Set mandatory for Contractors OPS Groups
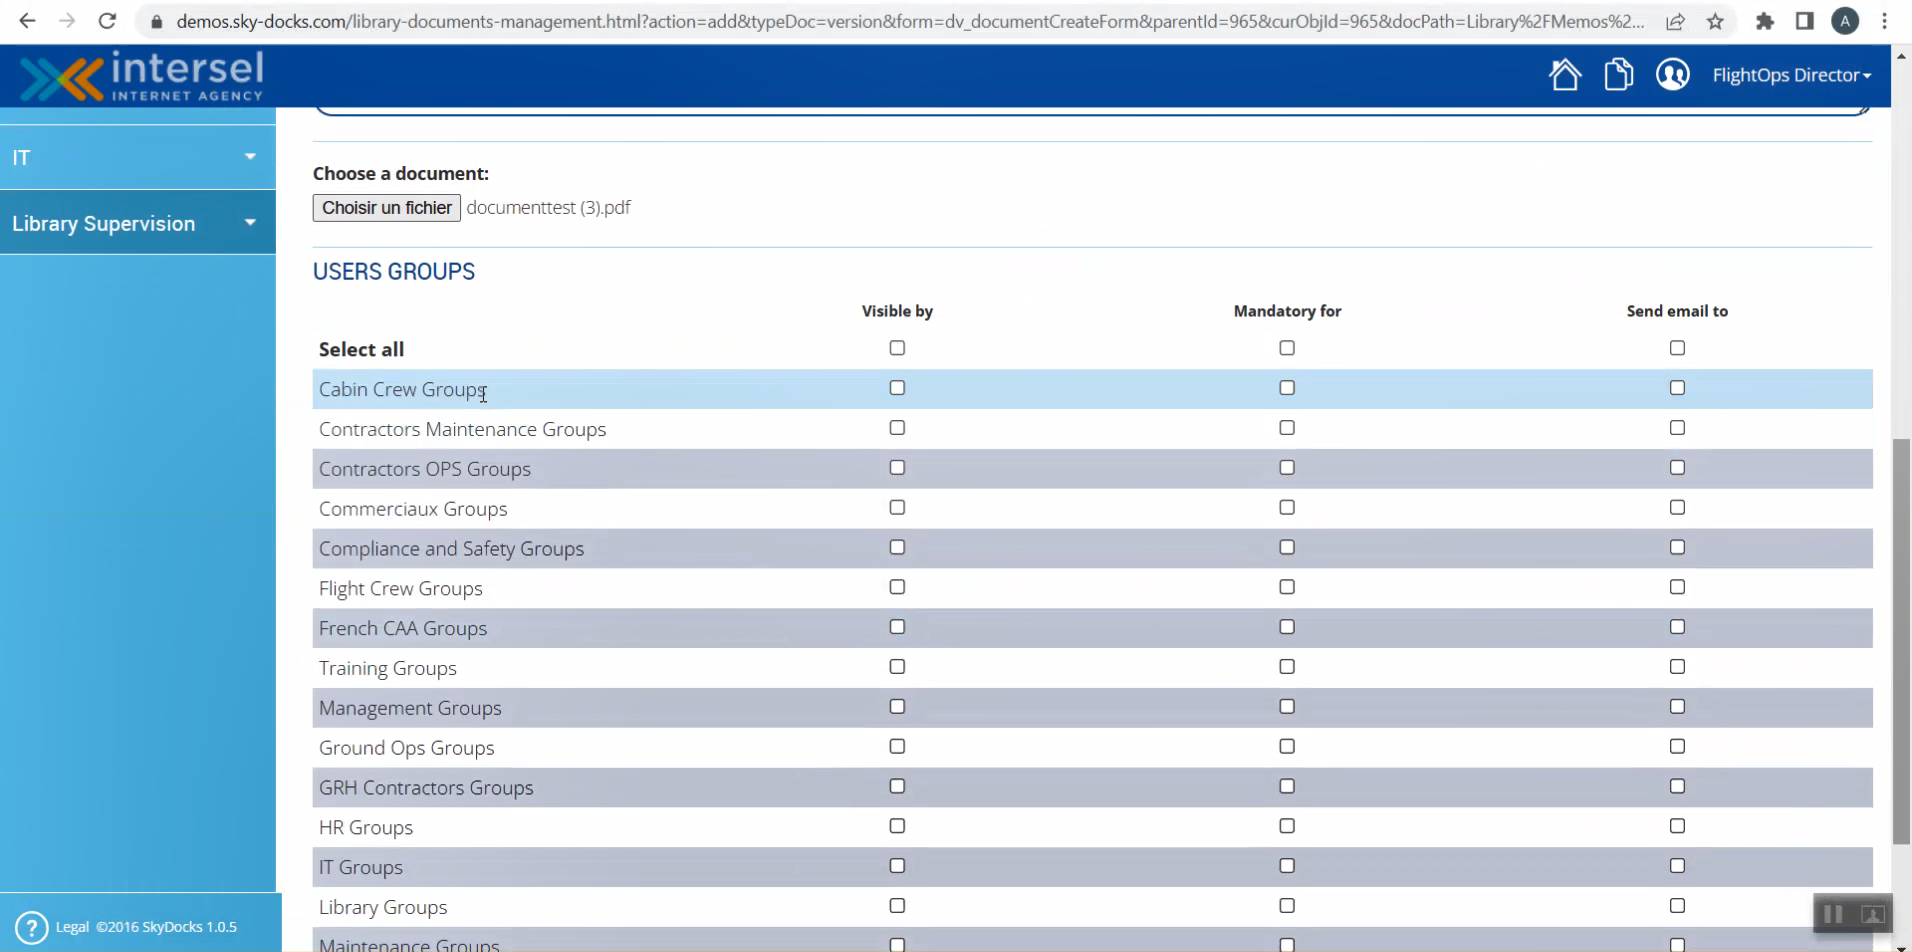Screen dimensions: 1912x952 (1287, 468)
